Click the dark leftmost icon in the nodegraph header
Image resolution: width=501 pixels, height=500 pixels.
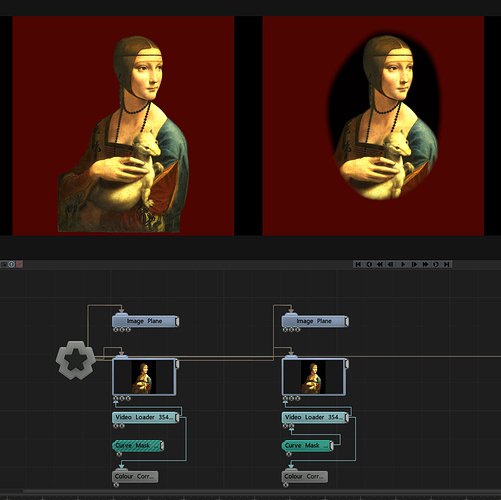click(4, 264)
